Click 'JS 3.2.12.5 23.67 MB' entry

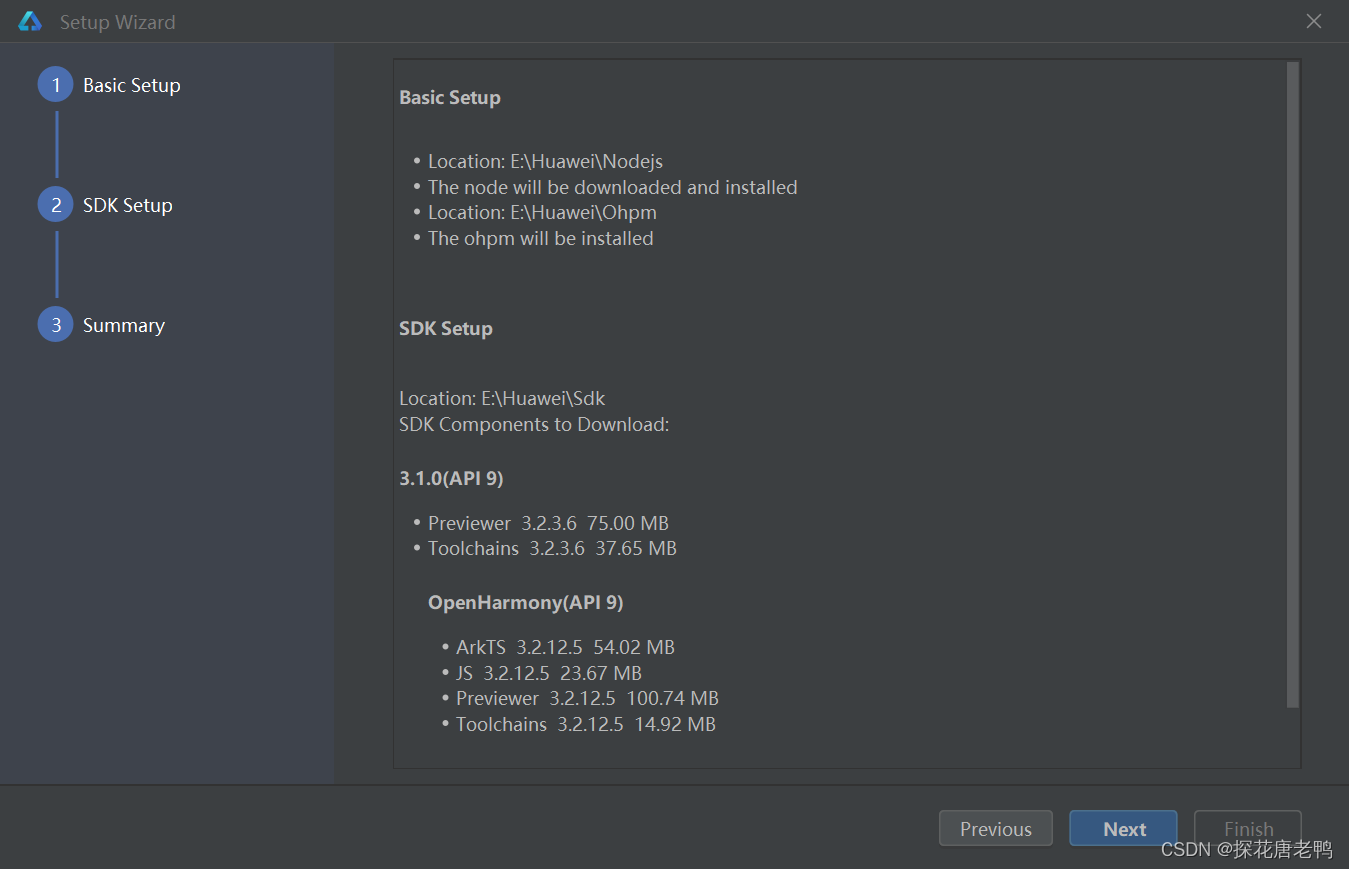coord(549,673)
